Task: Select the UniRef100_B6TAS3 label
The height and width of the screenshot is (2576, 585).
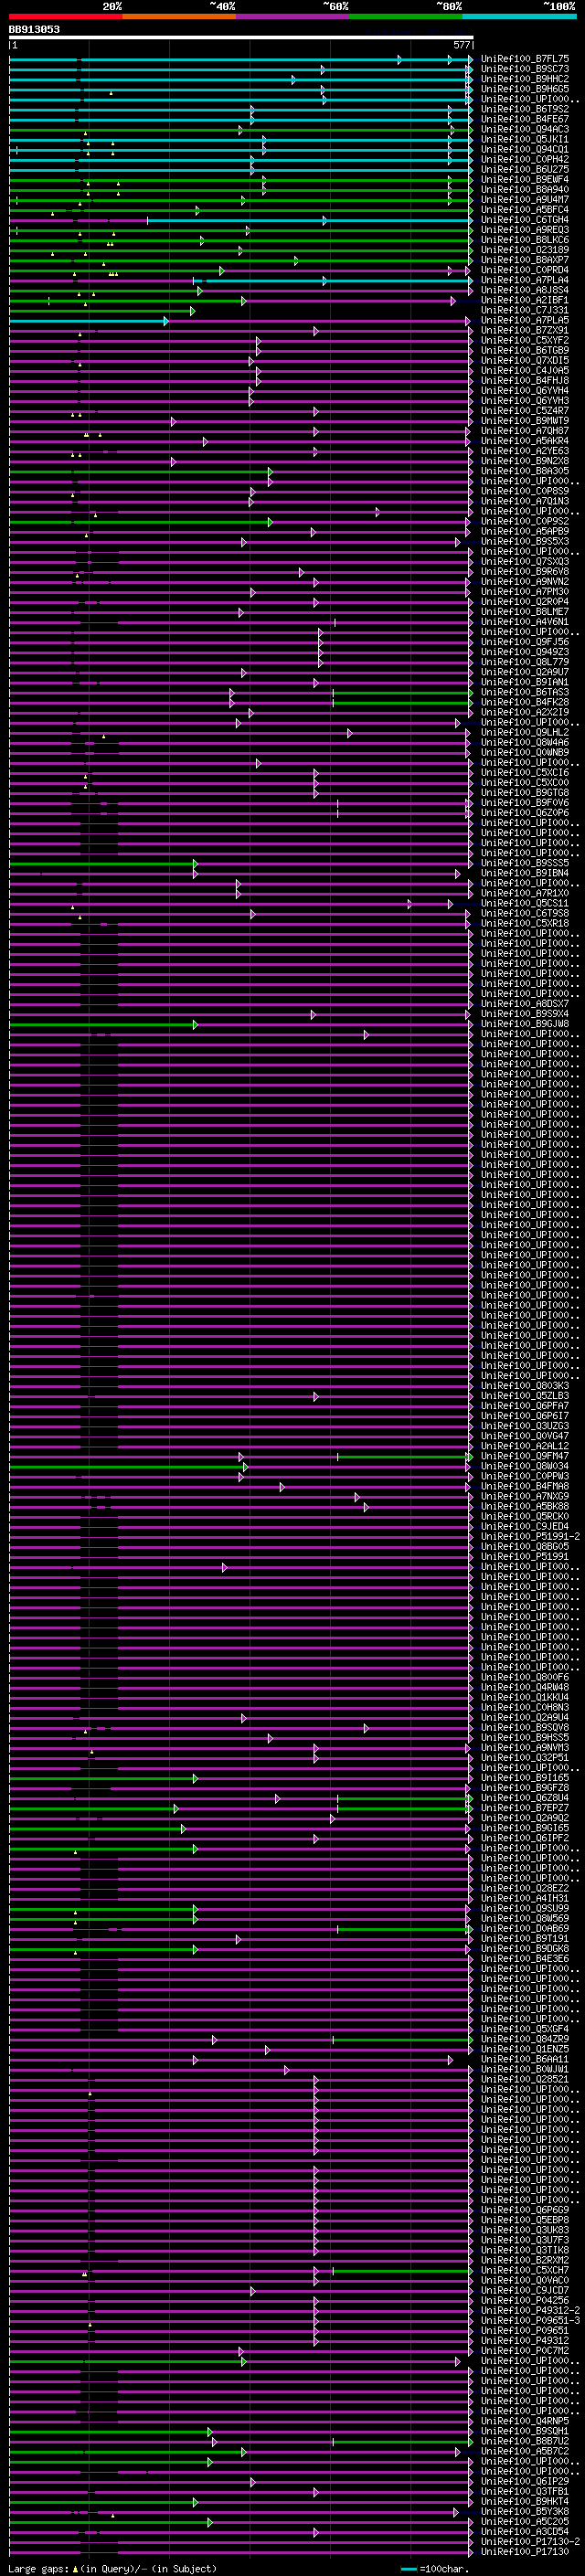Action: click(525, 692)
